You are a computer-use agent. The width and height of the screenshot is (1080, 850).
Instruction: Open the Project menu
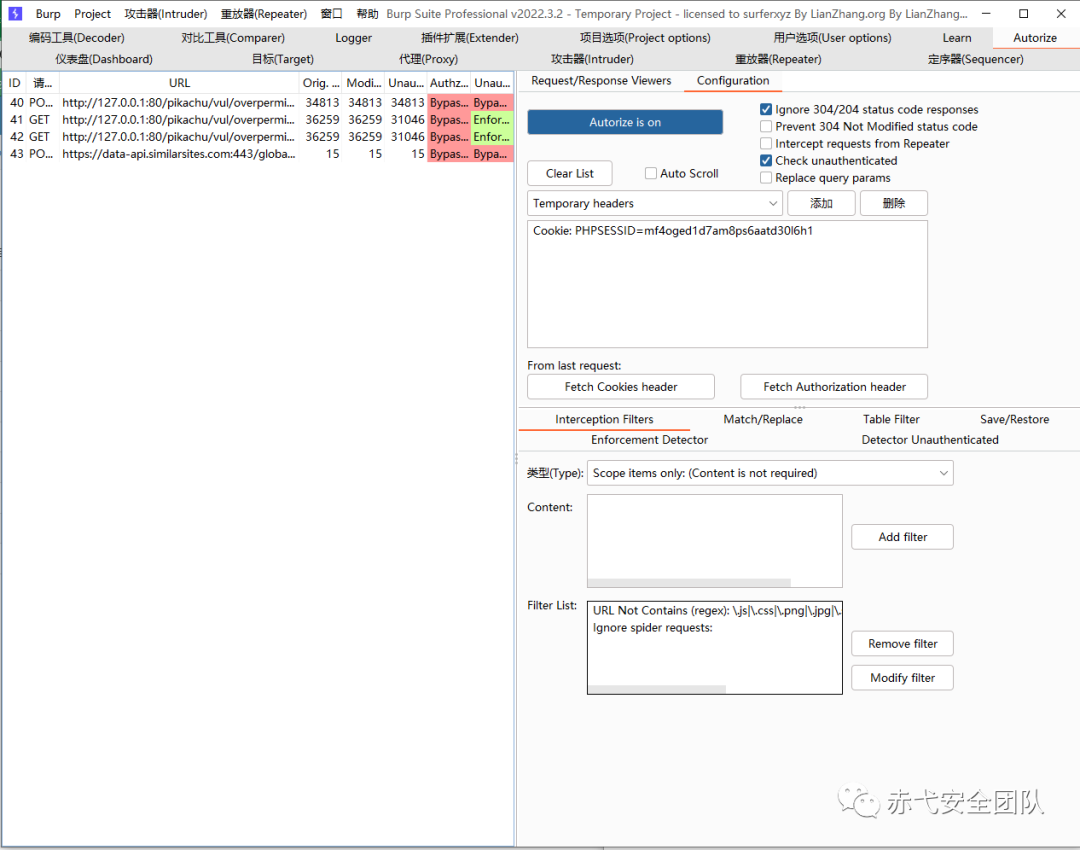coord(92,14)
